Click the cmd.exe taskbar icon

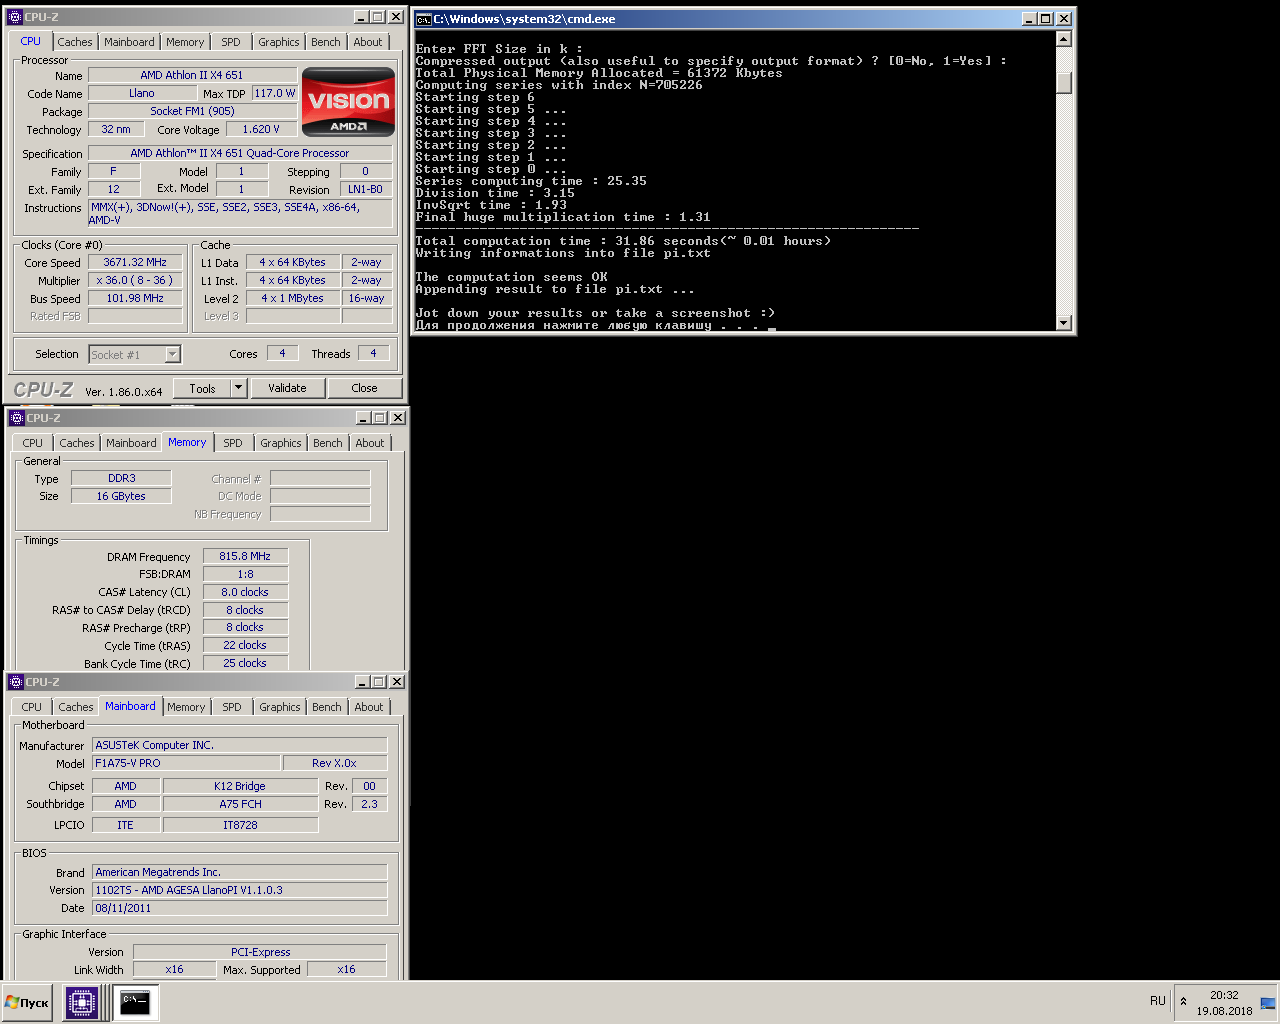coord(135,1002)
